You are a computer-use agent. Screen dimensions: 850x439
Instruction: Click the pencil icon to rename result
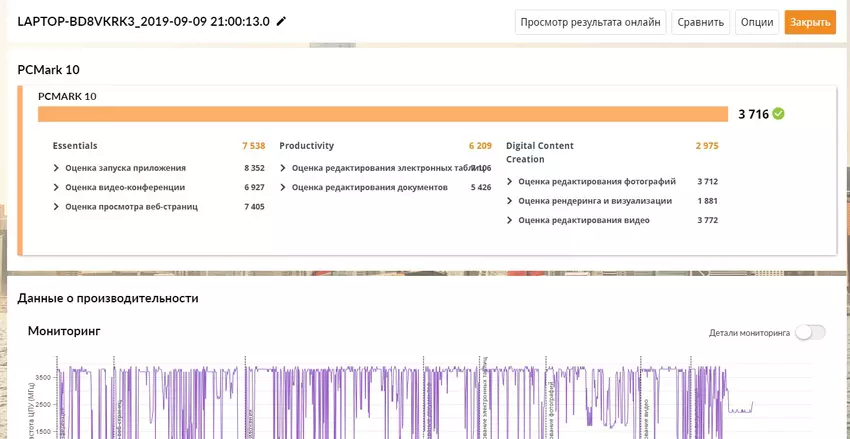(x=281, y=21)
